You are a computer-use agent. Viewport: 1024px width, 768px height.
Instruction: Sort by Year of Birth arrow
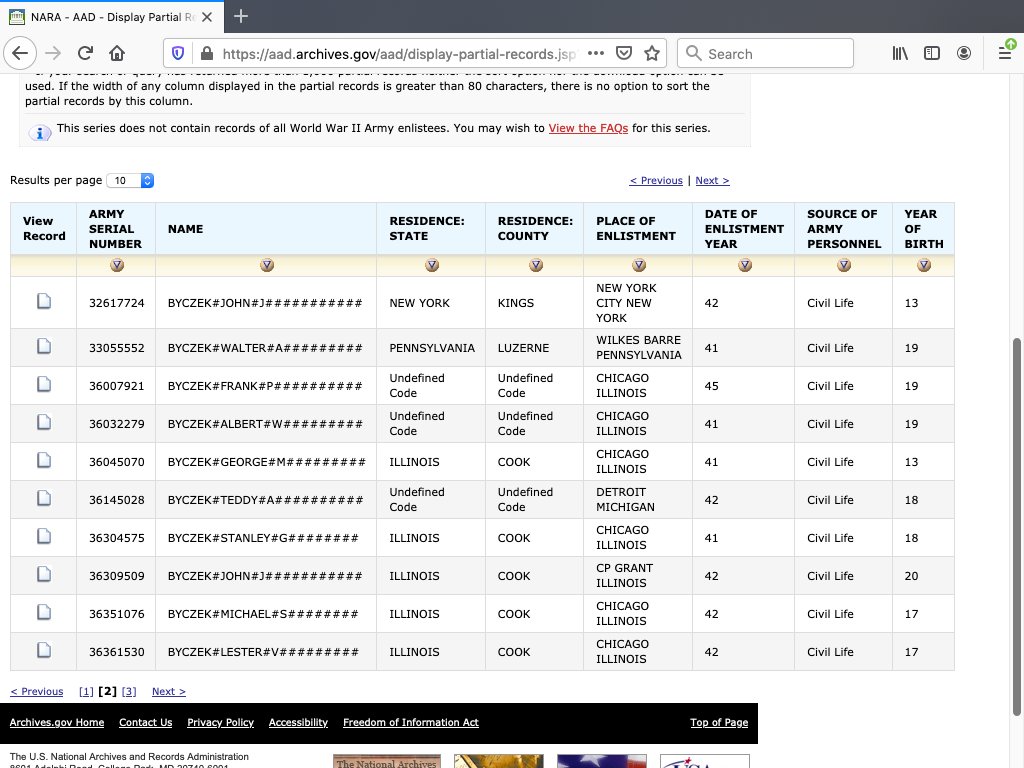click(x=923, y=265)
